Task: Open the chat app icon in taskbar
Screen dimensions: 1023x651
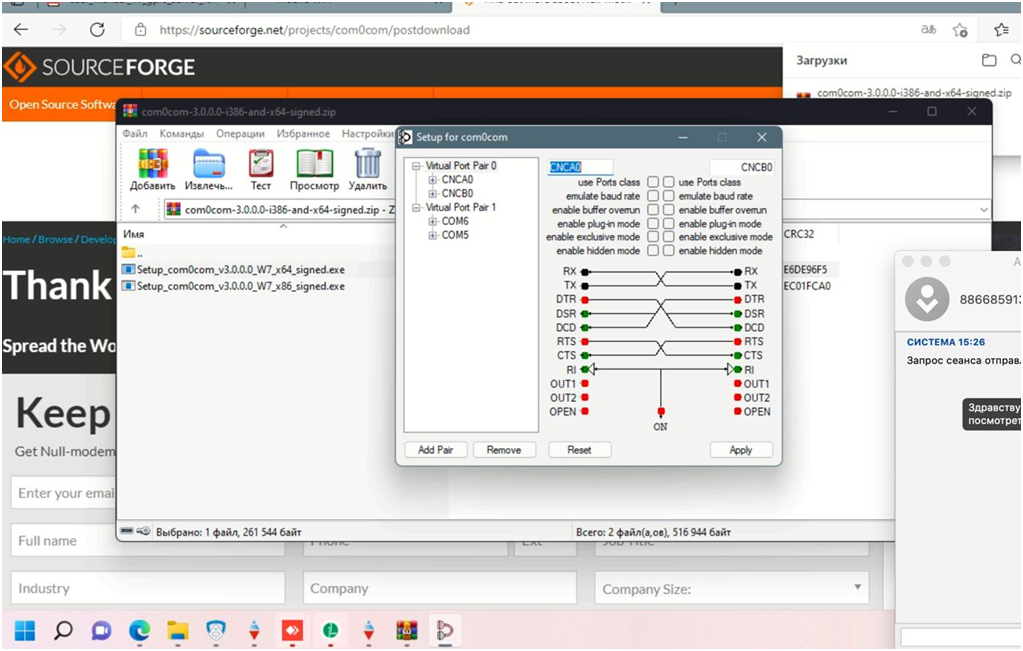Action: (x=101, y=630)
